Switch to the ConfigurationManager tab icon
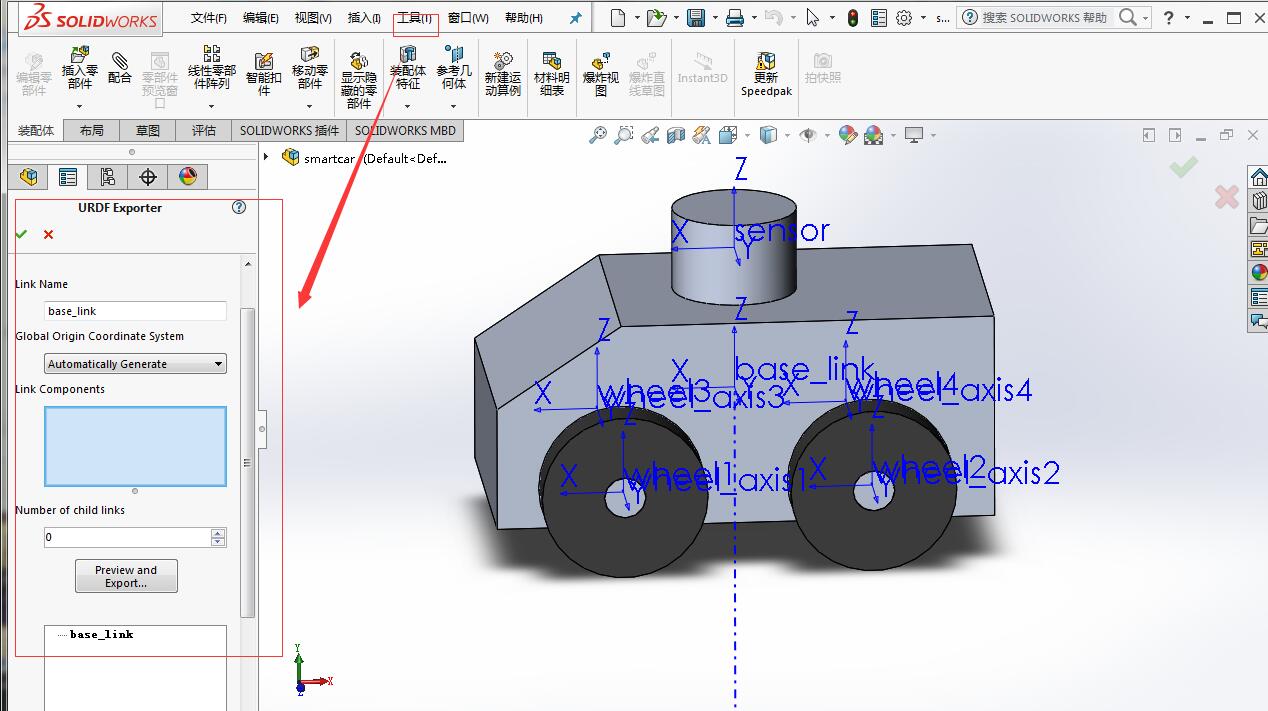 click(x=108, y=177)
